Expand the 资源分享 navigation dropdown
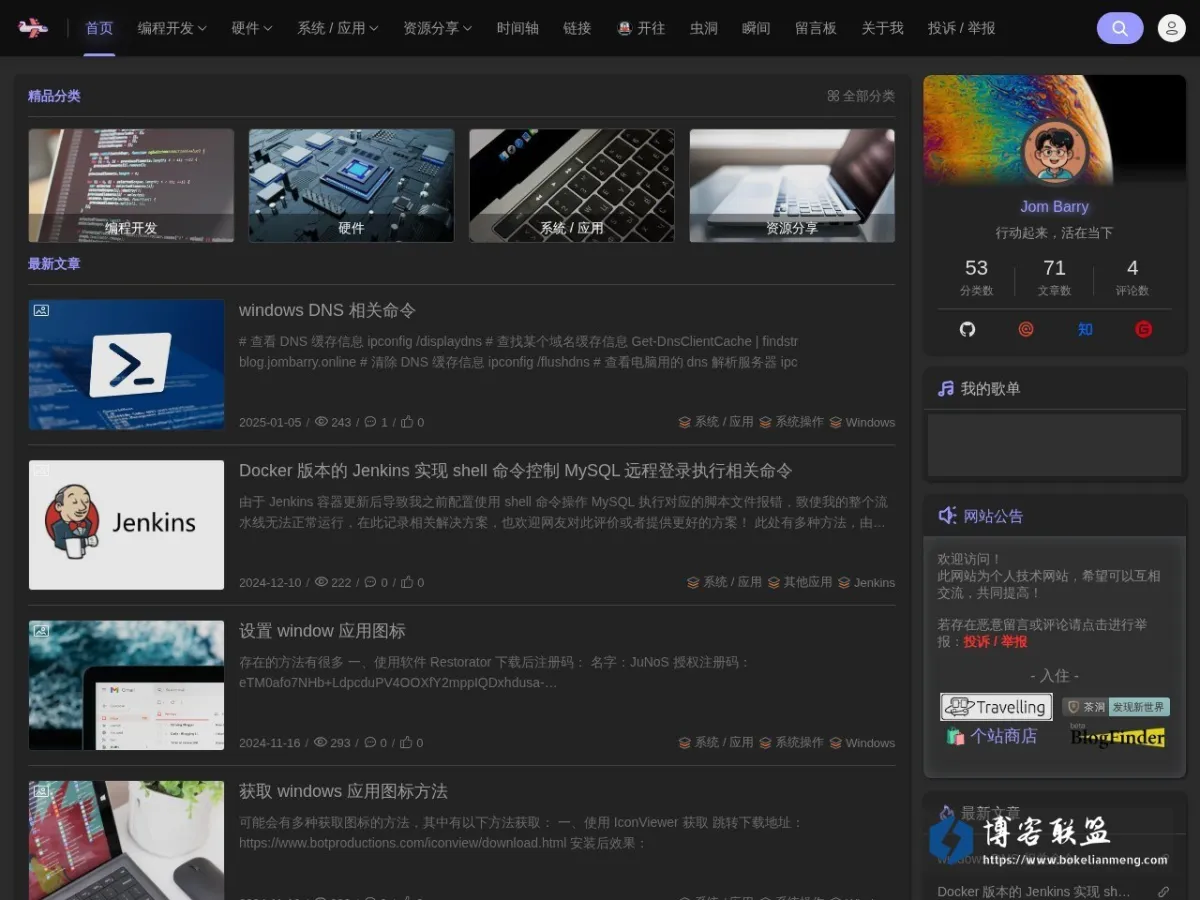 tap(438, 28)
